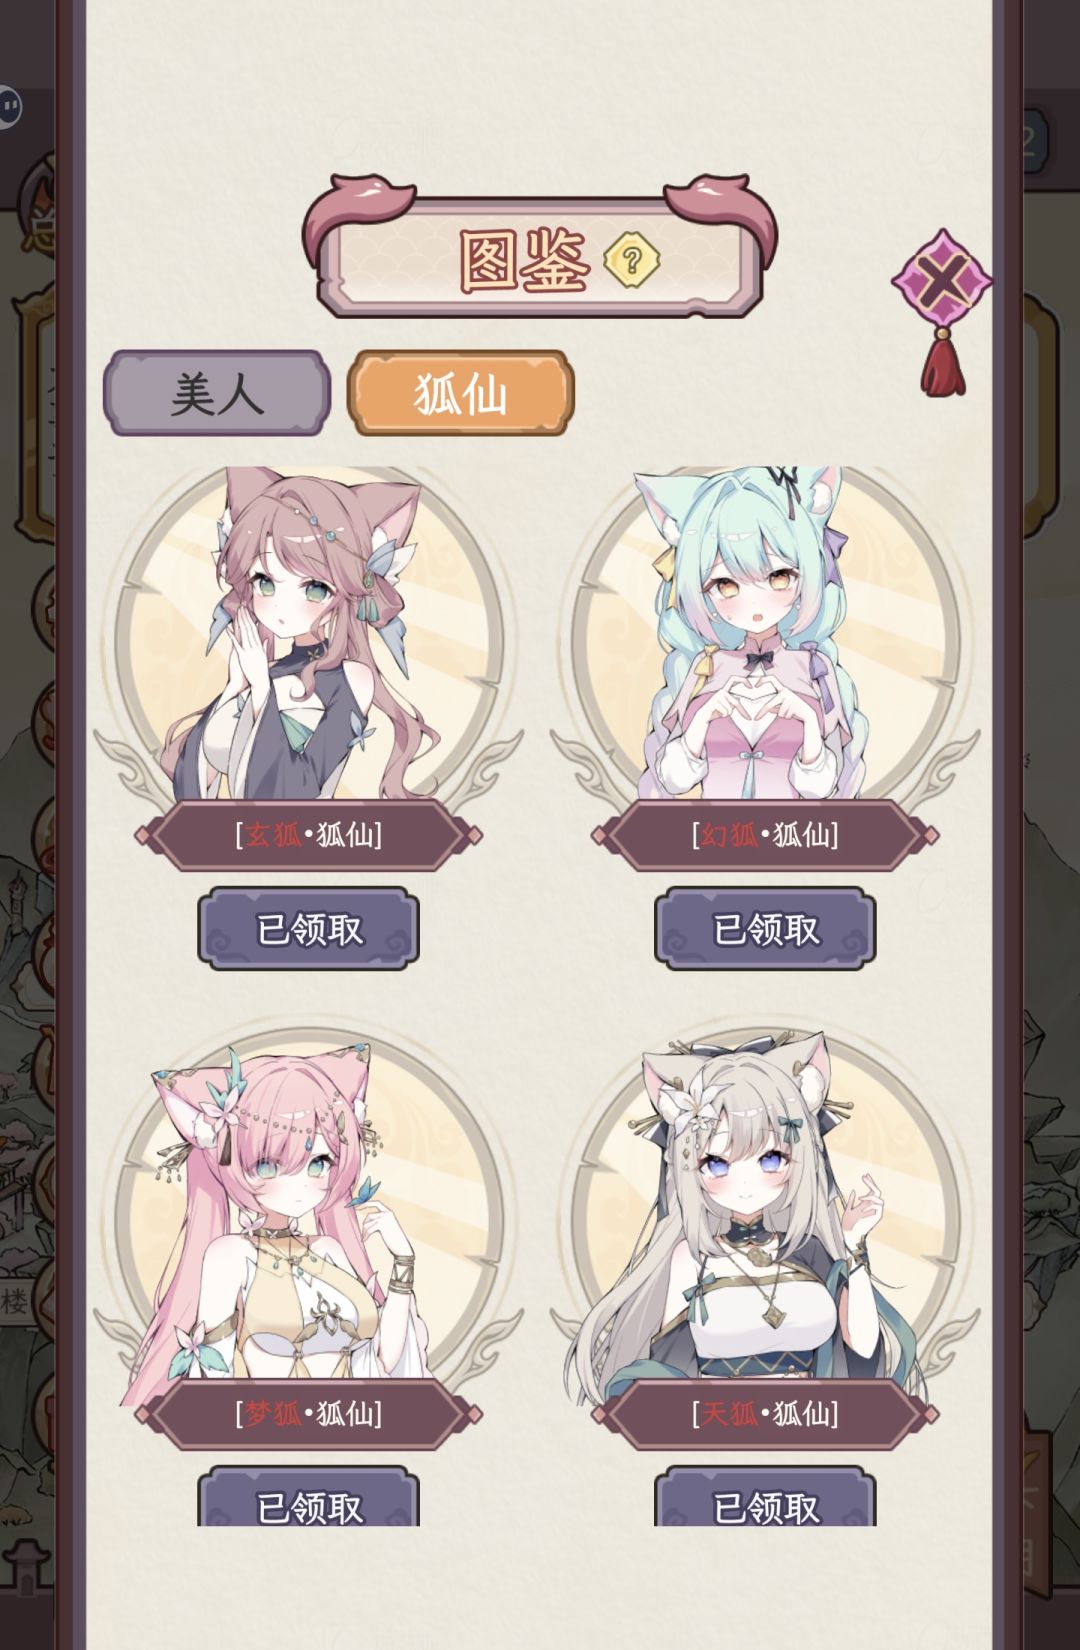1080x1650 pixels.
Task: Select the [幻狐•狐仙] name banner
Action: (765, 835)
